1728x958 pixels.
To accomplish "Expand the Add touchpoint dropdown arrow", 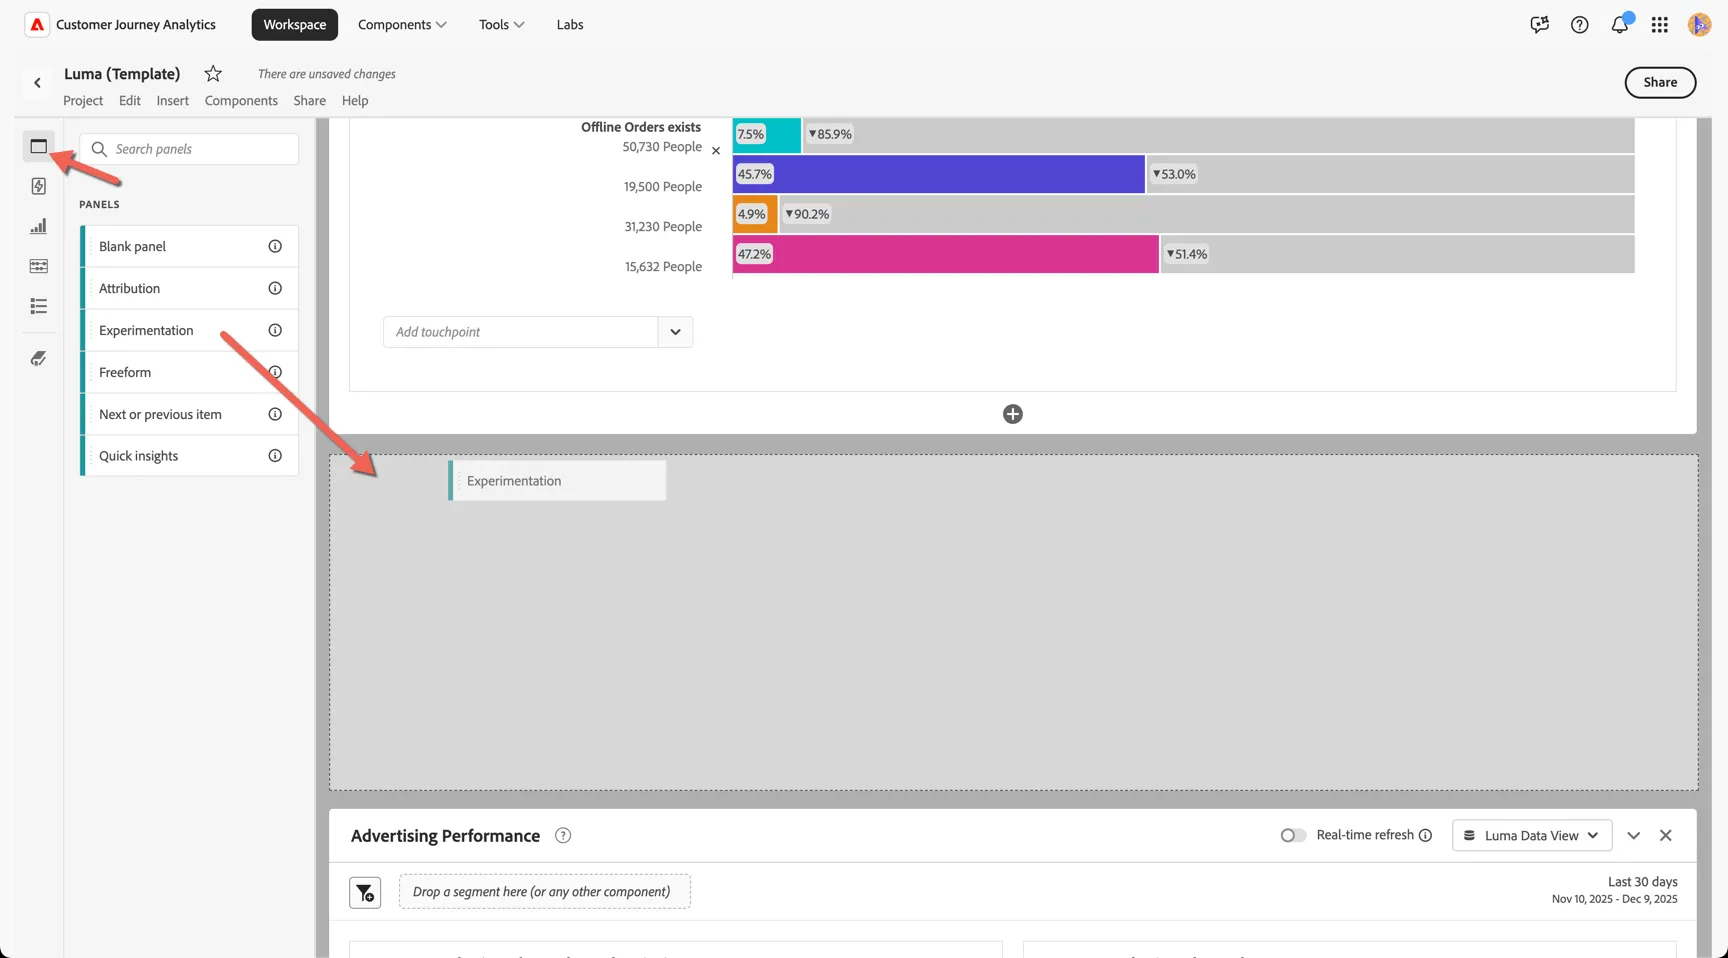I will [x=676, y=332].
